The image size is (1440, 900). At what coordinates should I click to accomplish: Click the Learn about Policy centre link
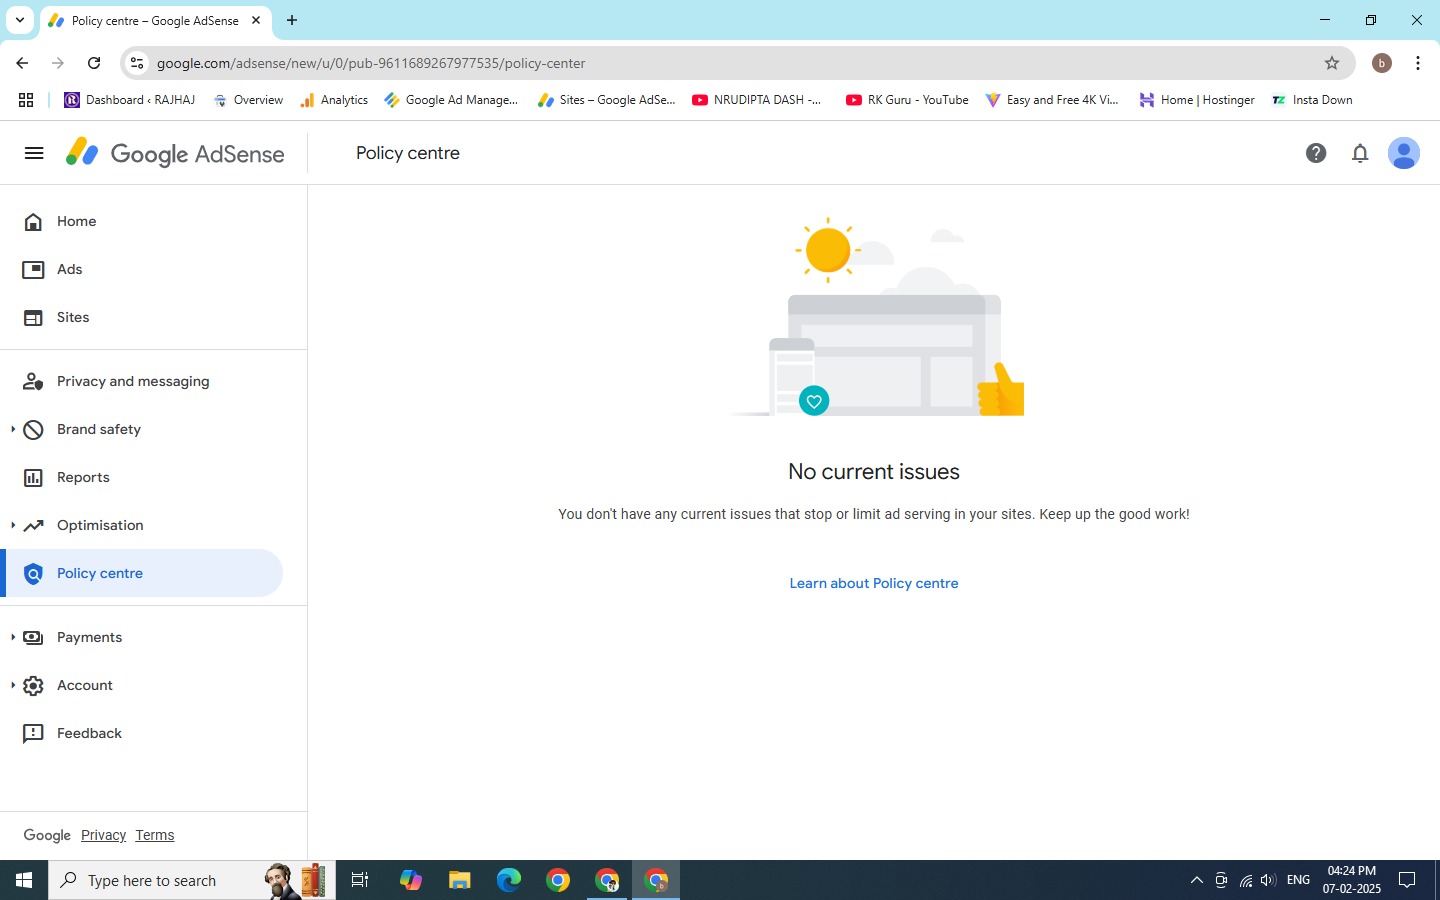[874, 583]
